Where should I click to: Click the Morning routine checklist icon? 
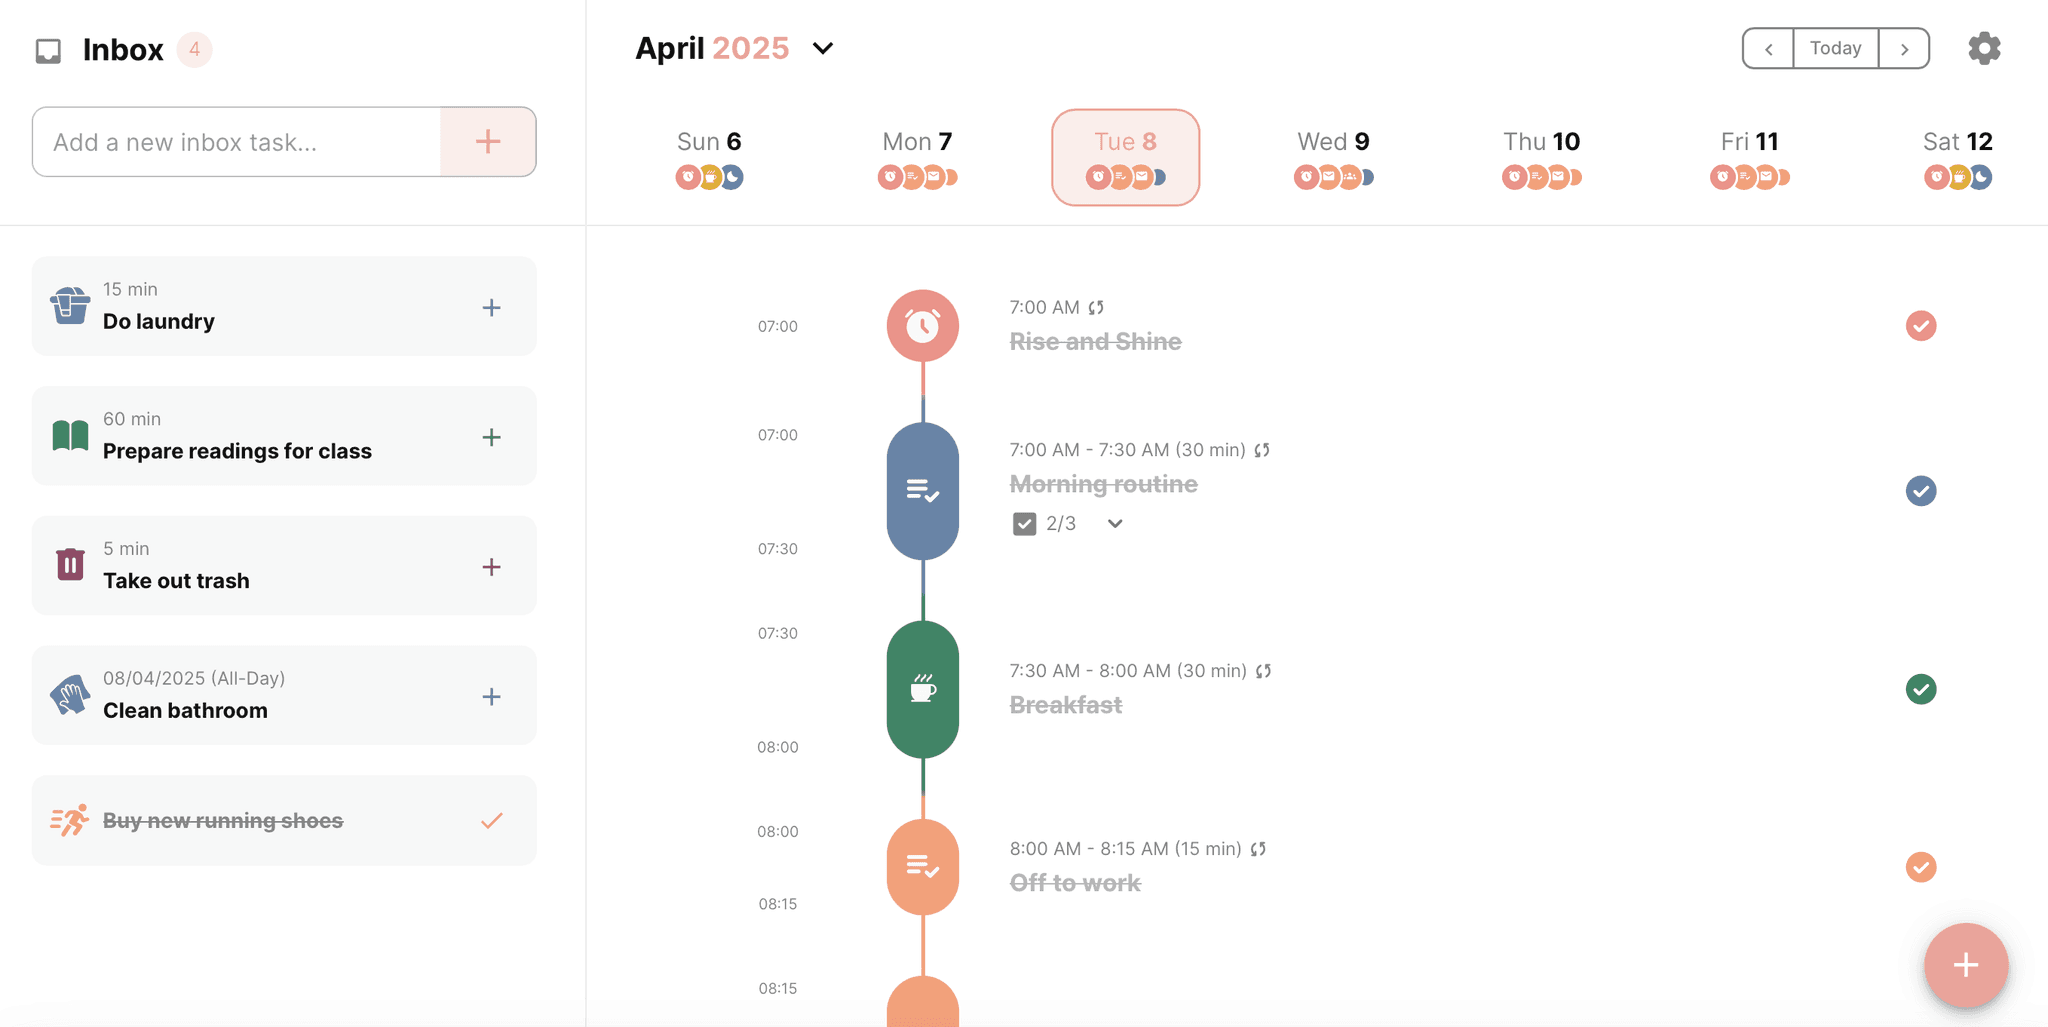pyautogui.click(x=922, y=491)
